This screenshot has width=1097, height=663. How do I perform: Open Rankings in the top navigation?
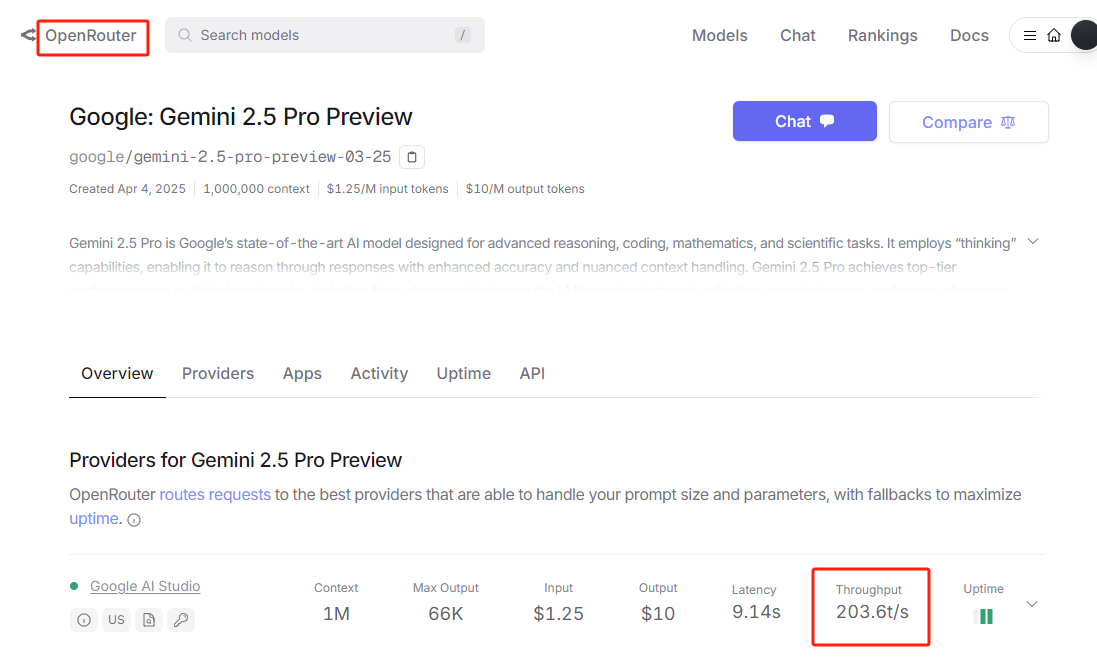[882, 36]
